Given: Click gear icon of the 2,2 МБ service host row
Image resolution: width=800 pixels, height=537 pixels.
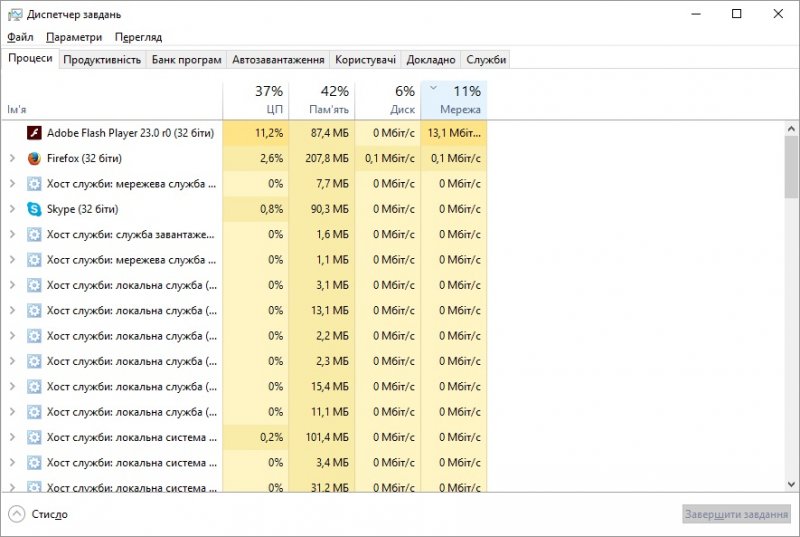Looking at the screenshot, I should [x=34, y=336].
